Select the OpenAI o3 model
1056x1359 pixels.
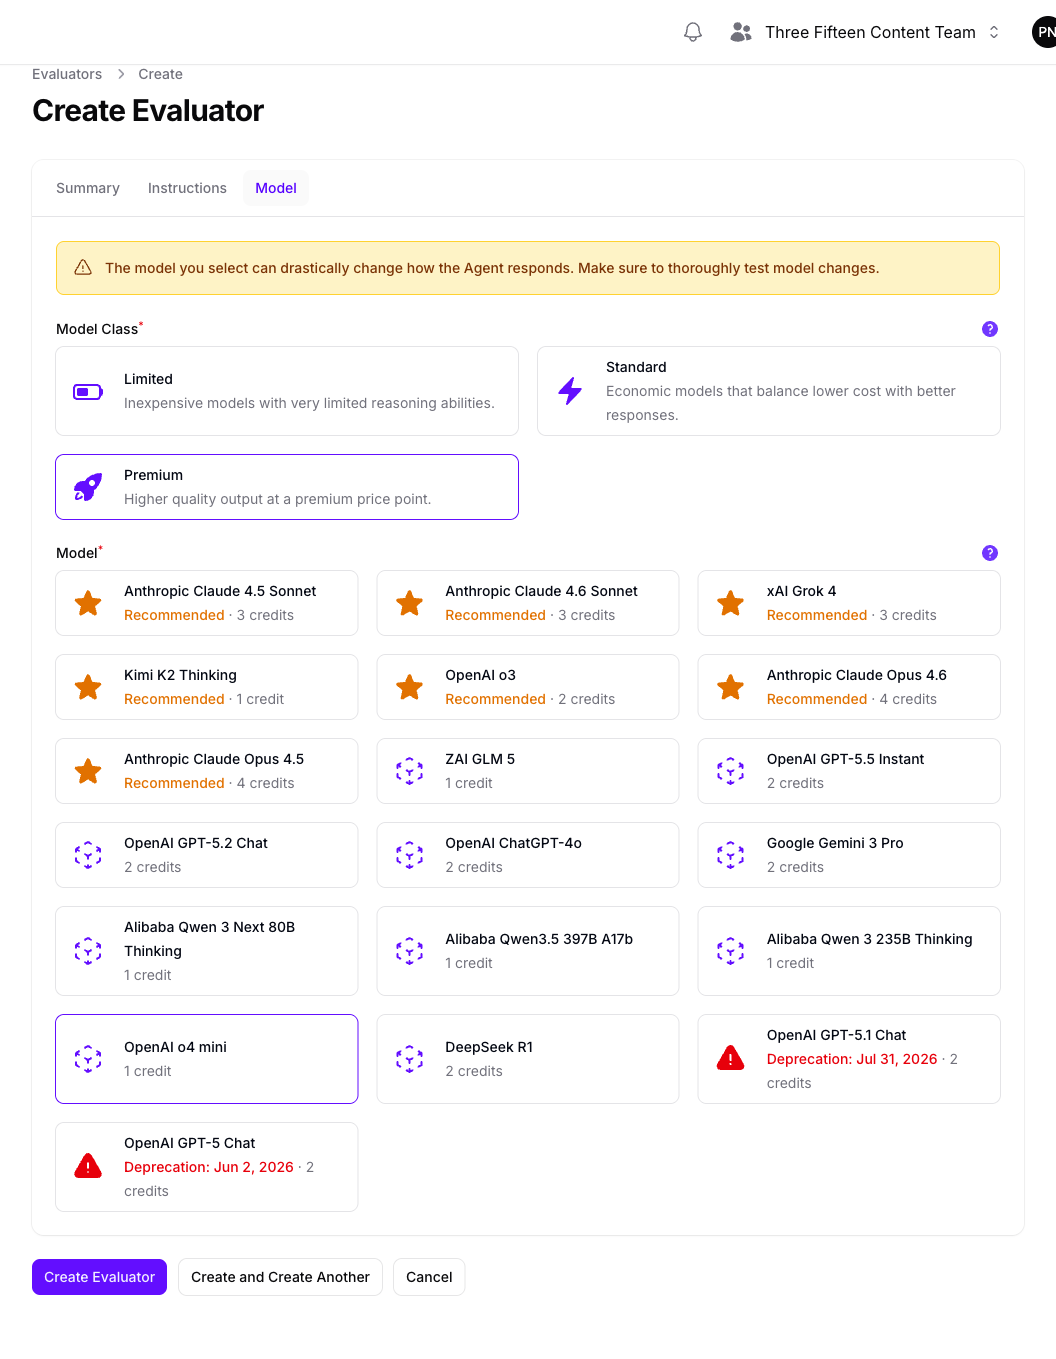(x=528, y=687)
